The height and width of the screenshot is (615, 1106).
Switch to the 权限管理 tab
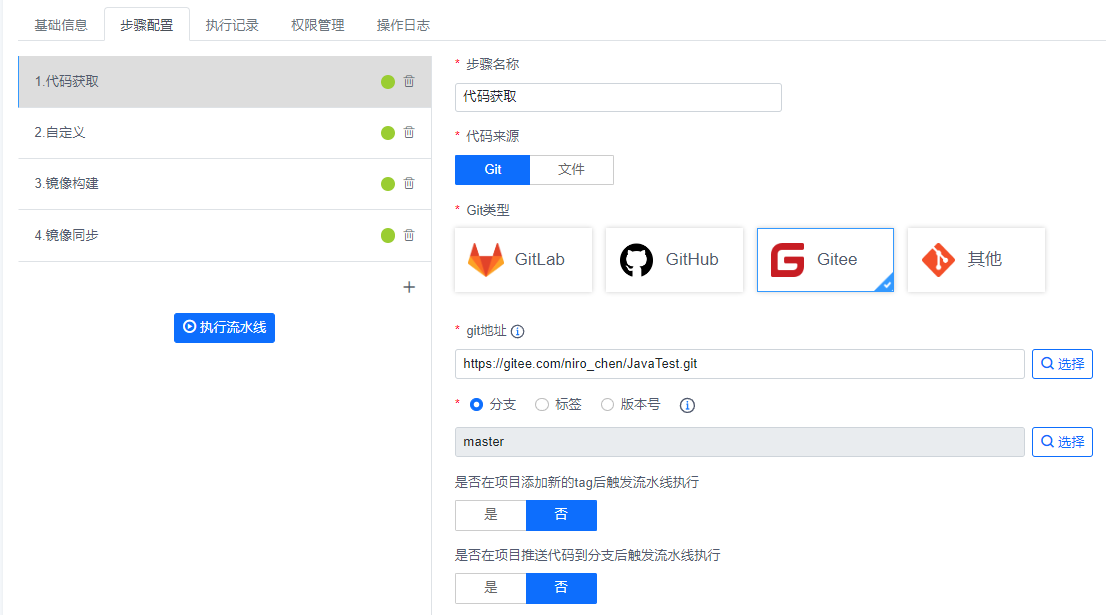point(317,25)
